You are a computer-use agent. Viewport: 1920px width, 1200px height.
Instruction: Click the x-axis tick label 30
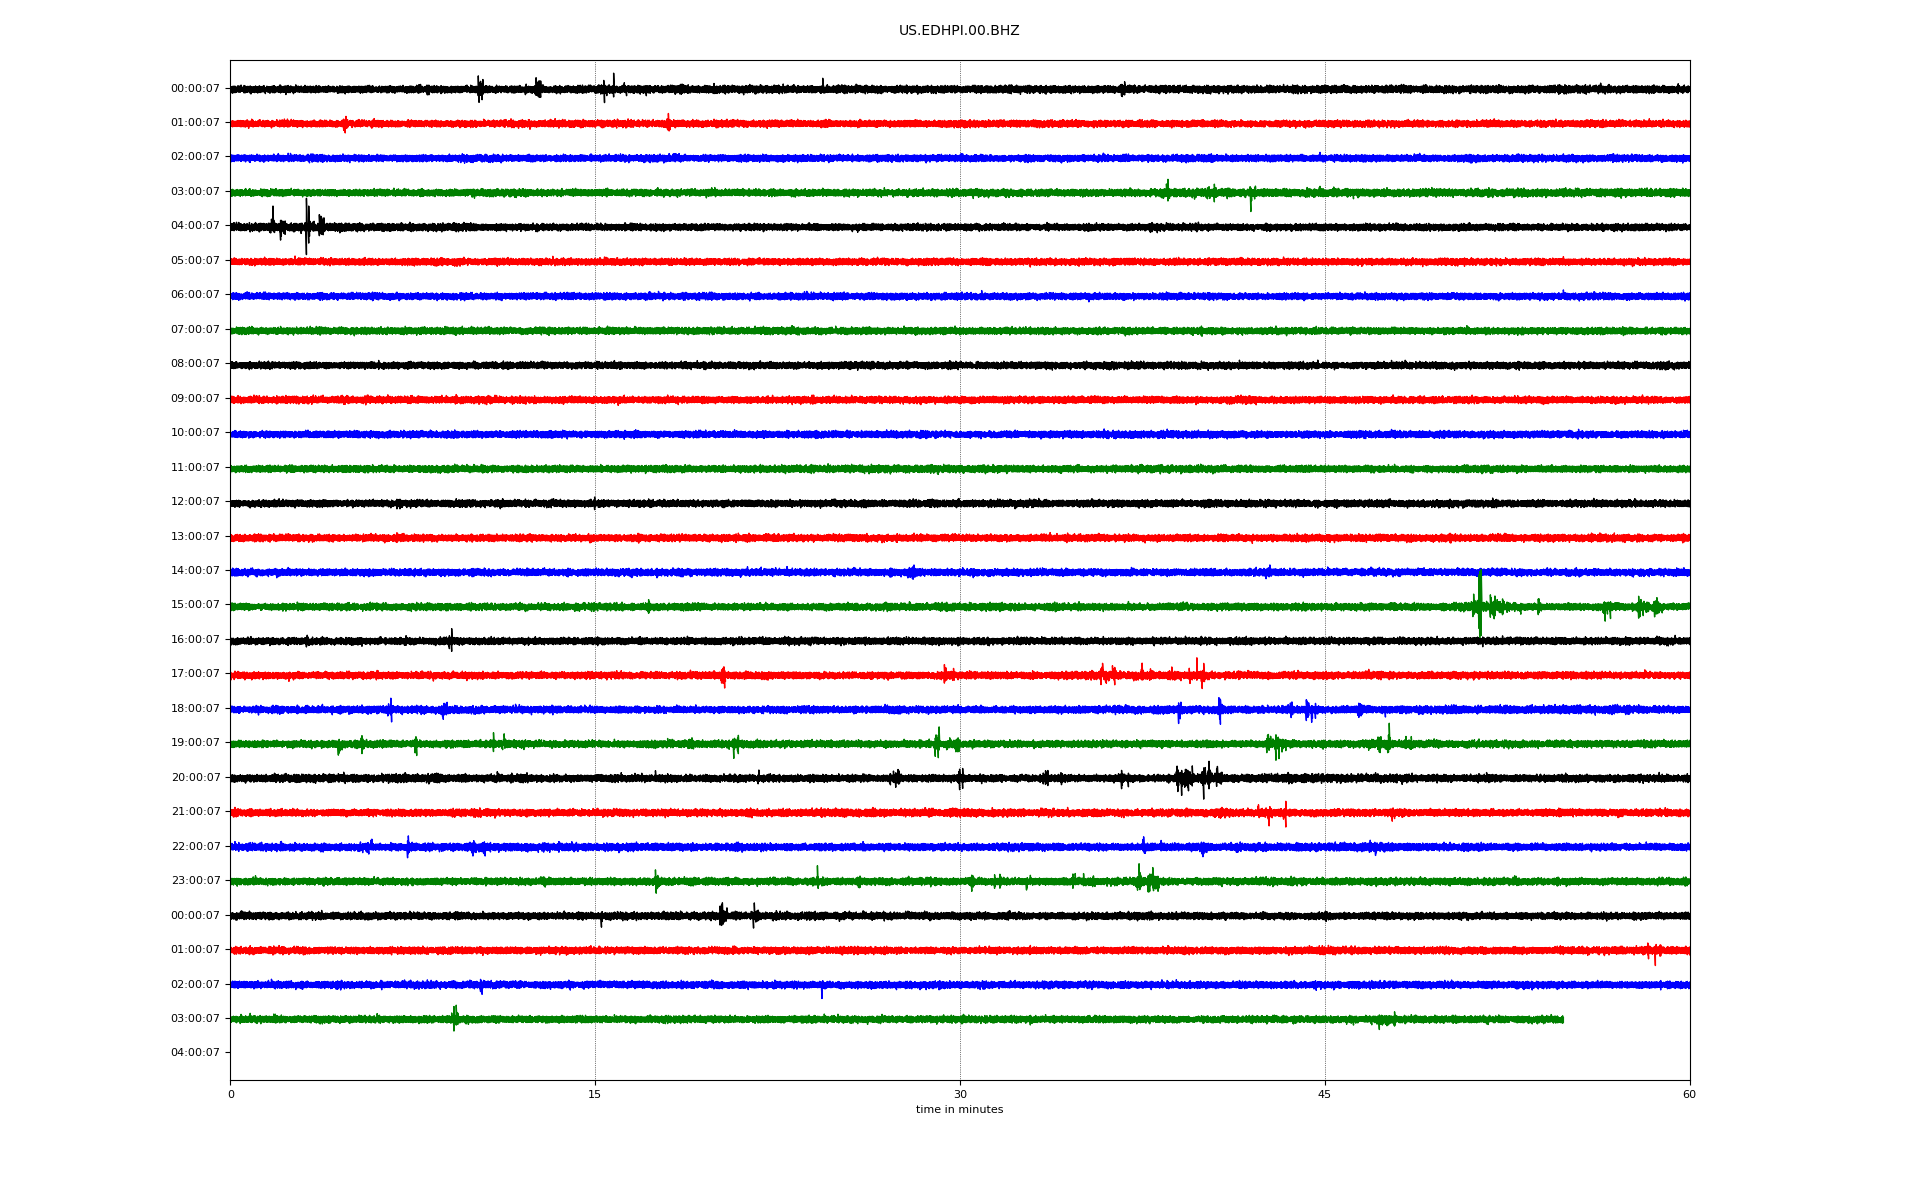point(960,1095)
